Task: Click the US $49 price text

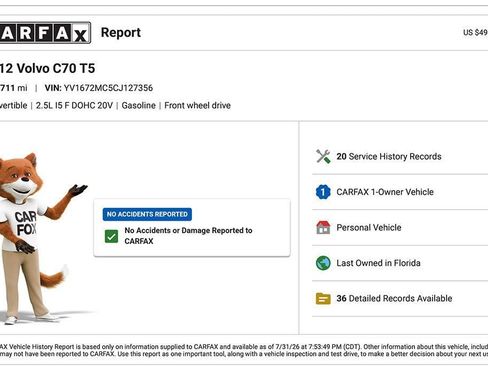Action: click(x=475, y=33)
